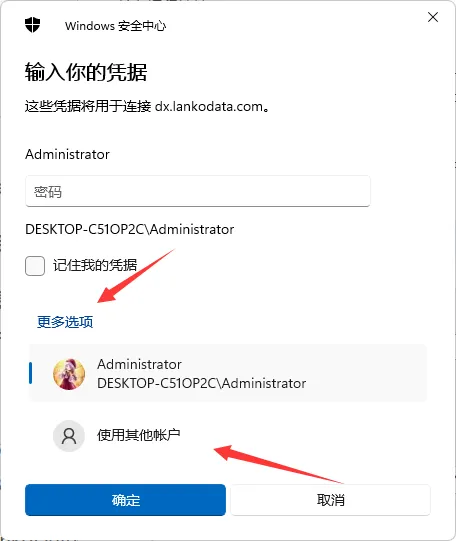Image resolution: width=456 pixels, height=541 pixels.
Task: Click the DESKTOP-C51OP2C\Administrator text below password field
Action: (130, 229)
